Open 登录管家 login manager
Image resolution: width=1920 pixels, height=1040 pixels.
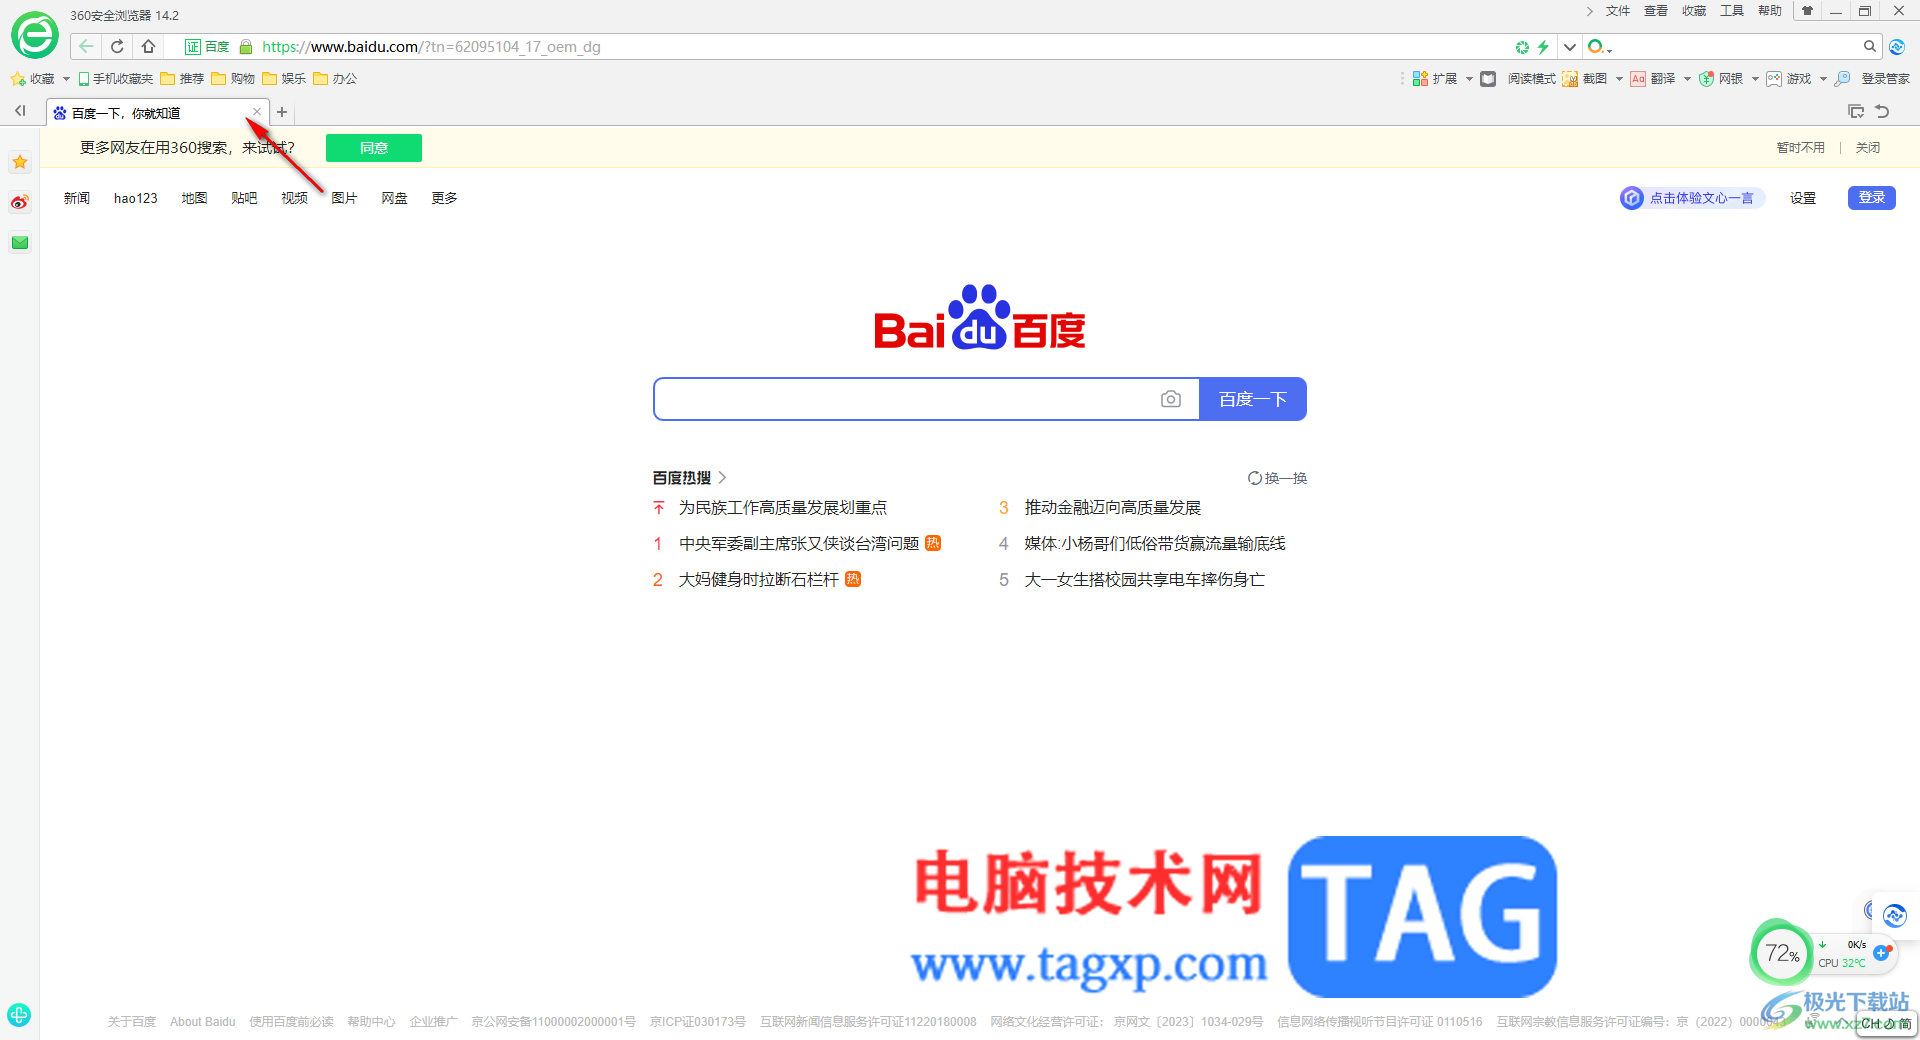pyautogui.click(x=1884, y=78)
